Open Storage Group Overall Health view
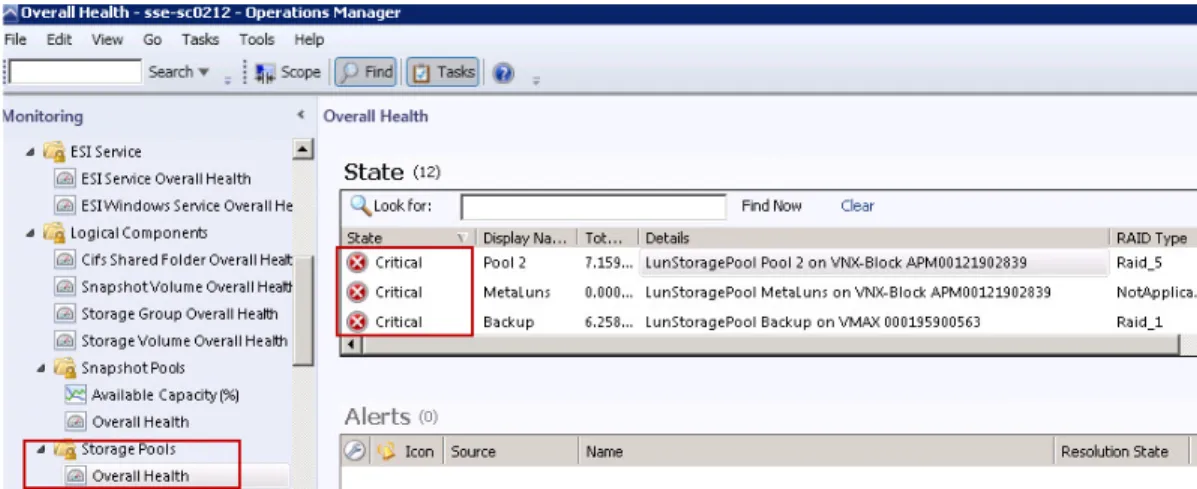Image resolution: width=1197 pixels, height=489 pixels. 179,314
